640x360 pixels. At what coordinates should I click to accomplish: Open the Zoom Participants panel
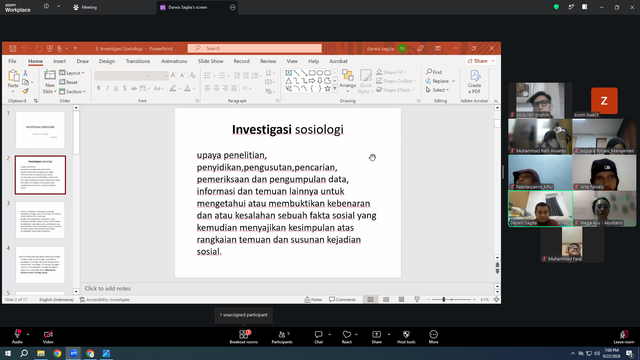point(282,337)
